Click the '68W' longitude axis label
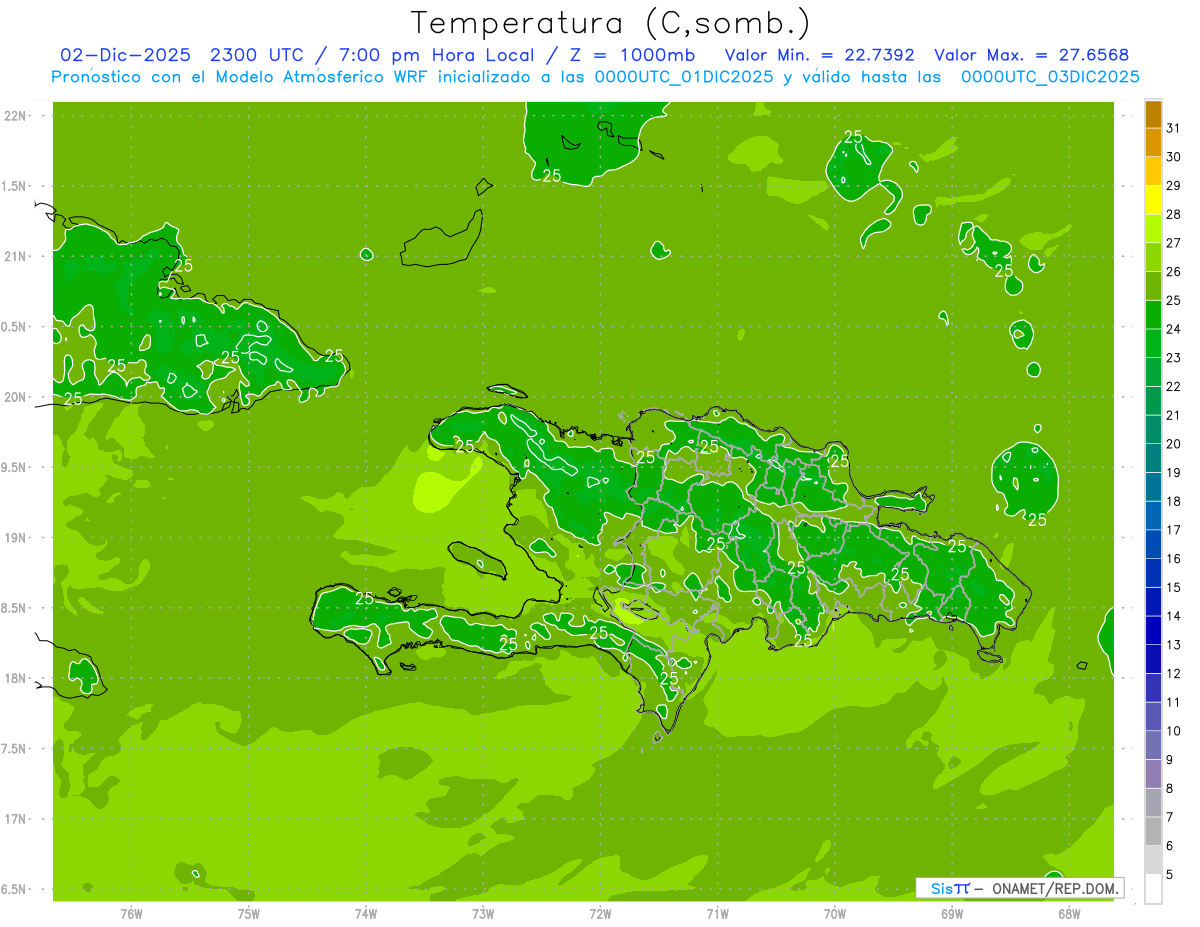The image size is (1200, 927). (1069, 914)
